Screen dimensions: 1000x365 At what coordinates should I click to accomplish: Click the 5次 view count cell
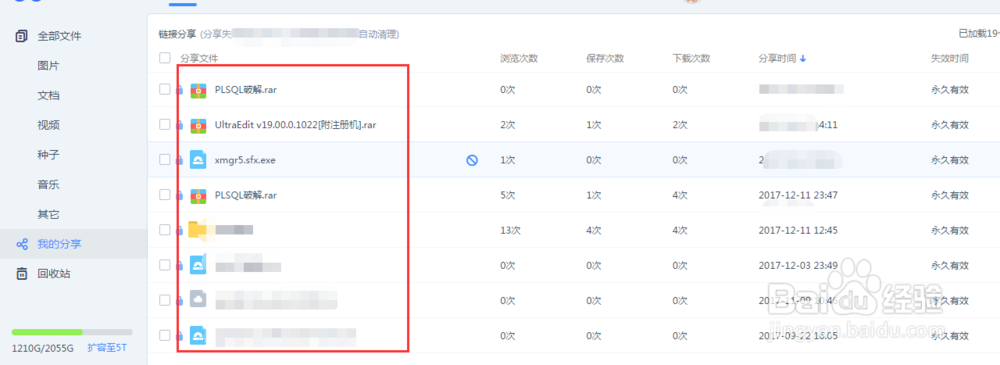click(x=508, y=195)
